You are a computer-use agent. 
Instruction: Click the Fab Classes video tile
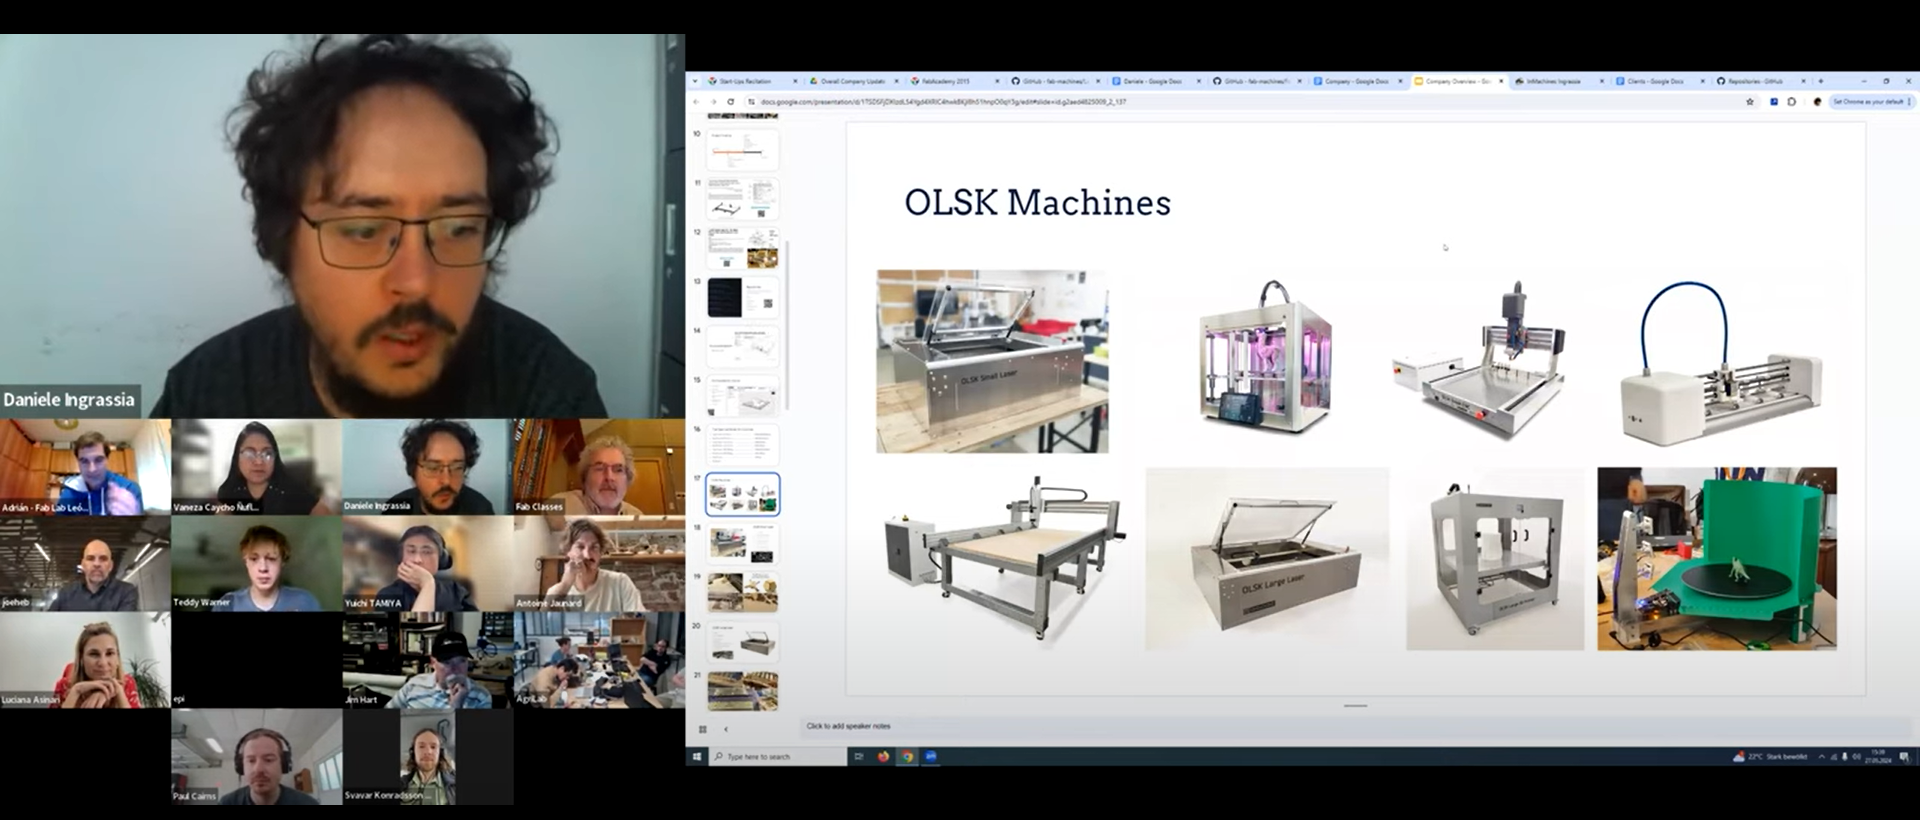599,466
